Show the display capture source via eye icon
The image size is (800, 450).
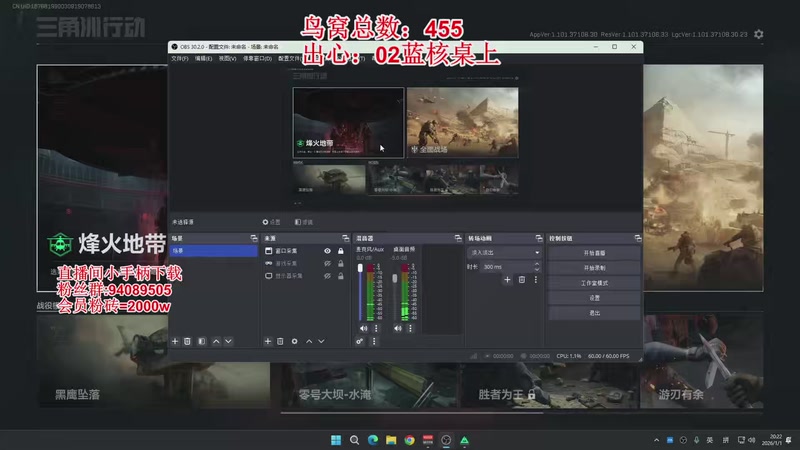click(328, 276)
